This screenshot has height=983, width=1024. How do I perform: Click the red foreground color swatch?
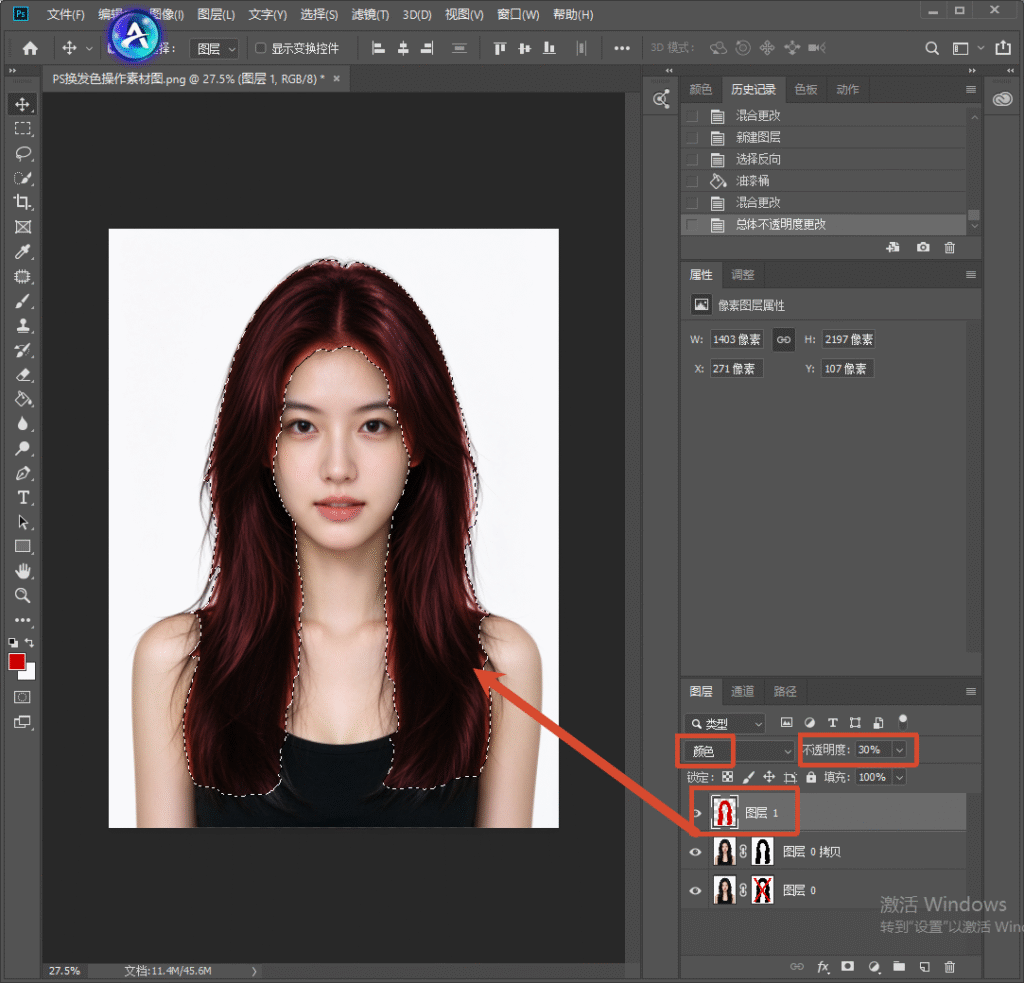pos(17,662)
